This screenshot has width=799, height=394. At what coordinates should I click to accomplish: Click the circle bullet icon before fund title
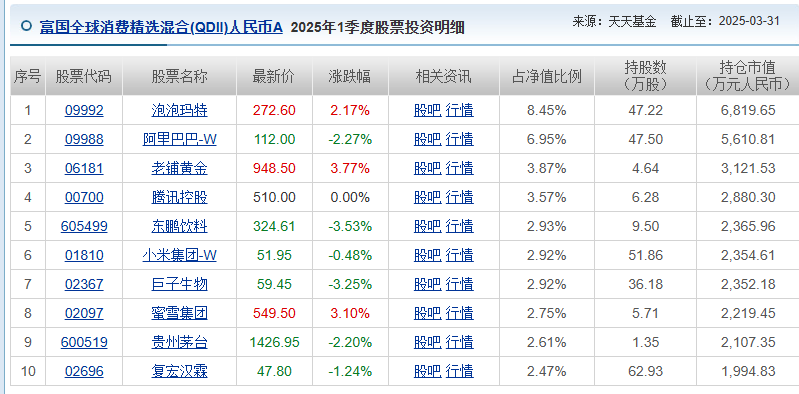(26, 26)
